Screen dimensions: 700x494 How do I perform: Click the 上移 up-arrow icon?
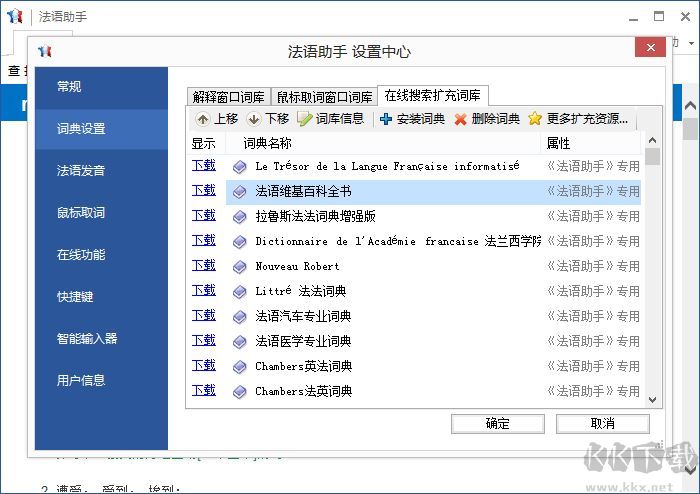[203, 119]
